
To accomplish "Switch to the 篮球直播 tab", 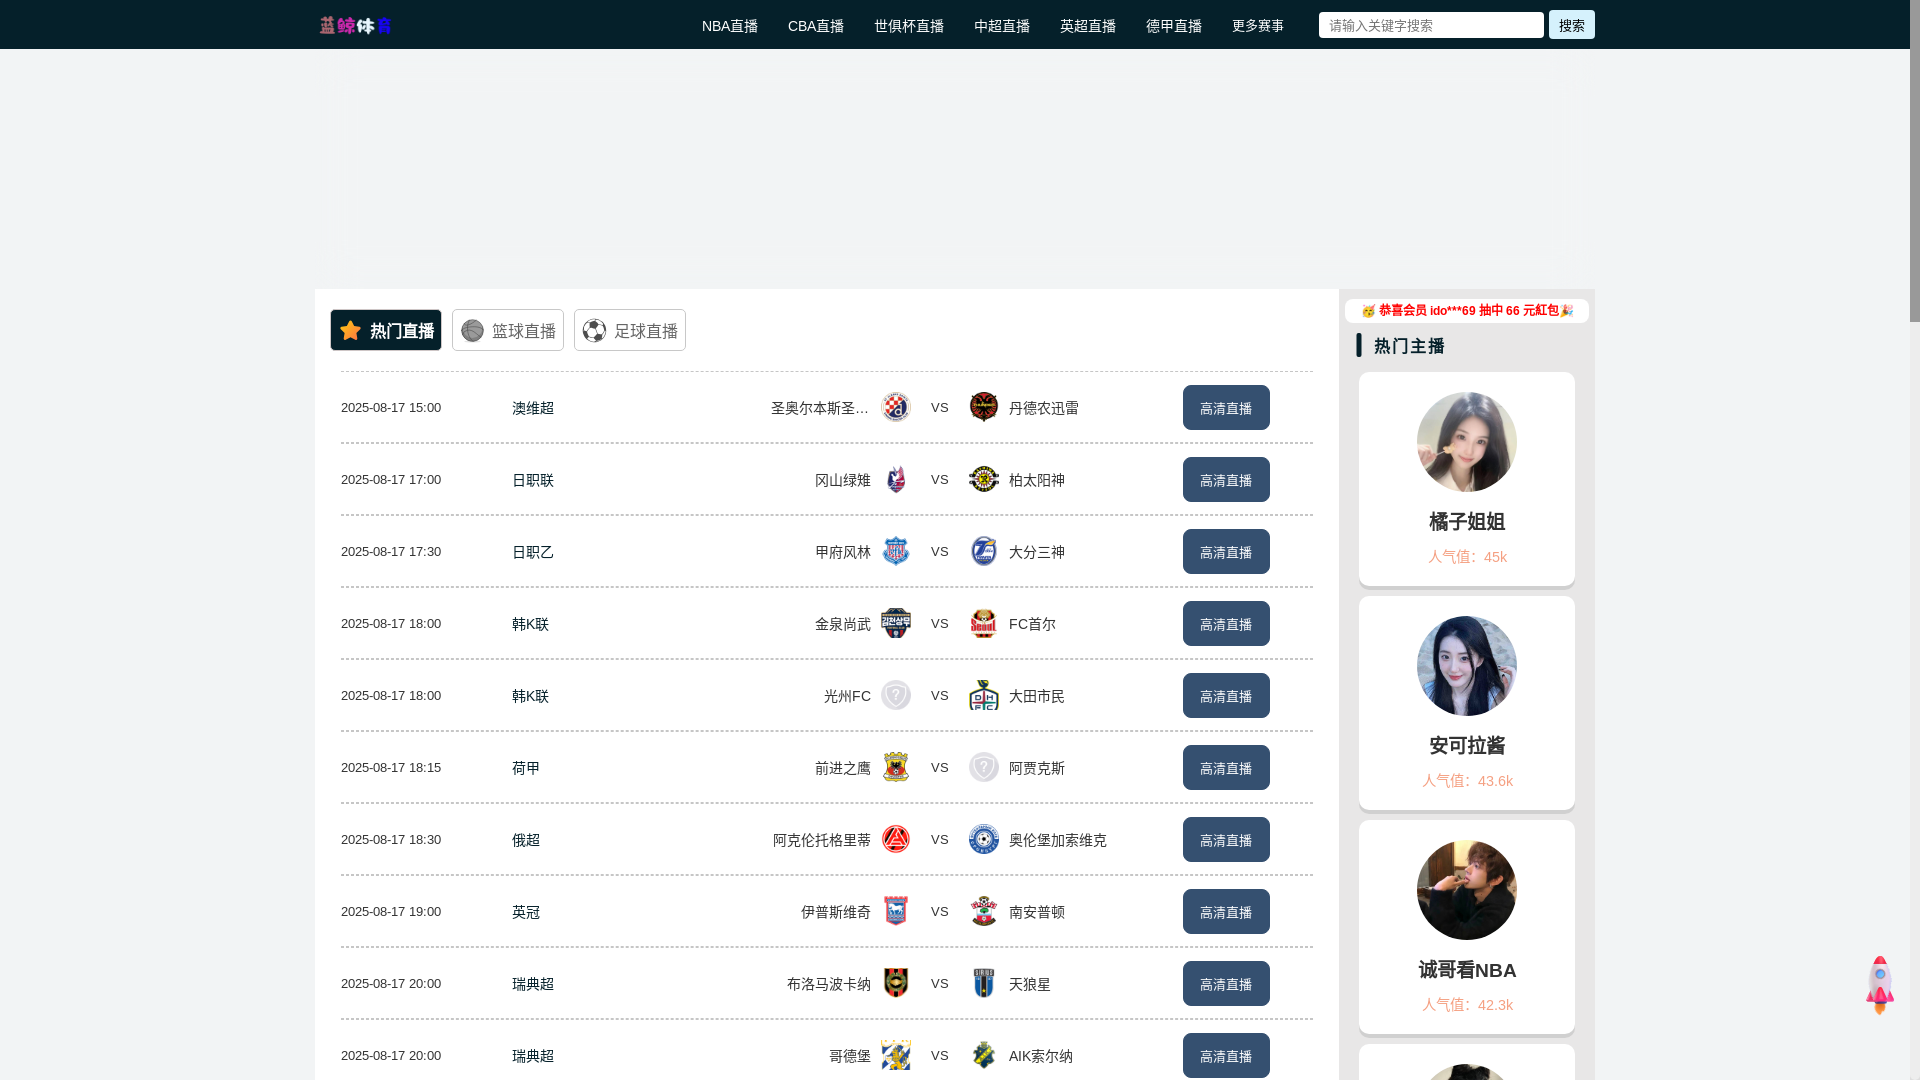I will coord(508,330).
